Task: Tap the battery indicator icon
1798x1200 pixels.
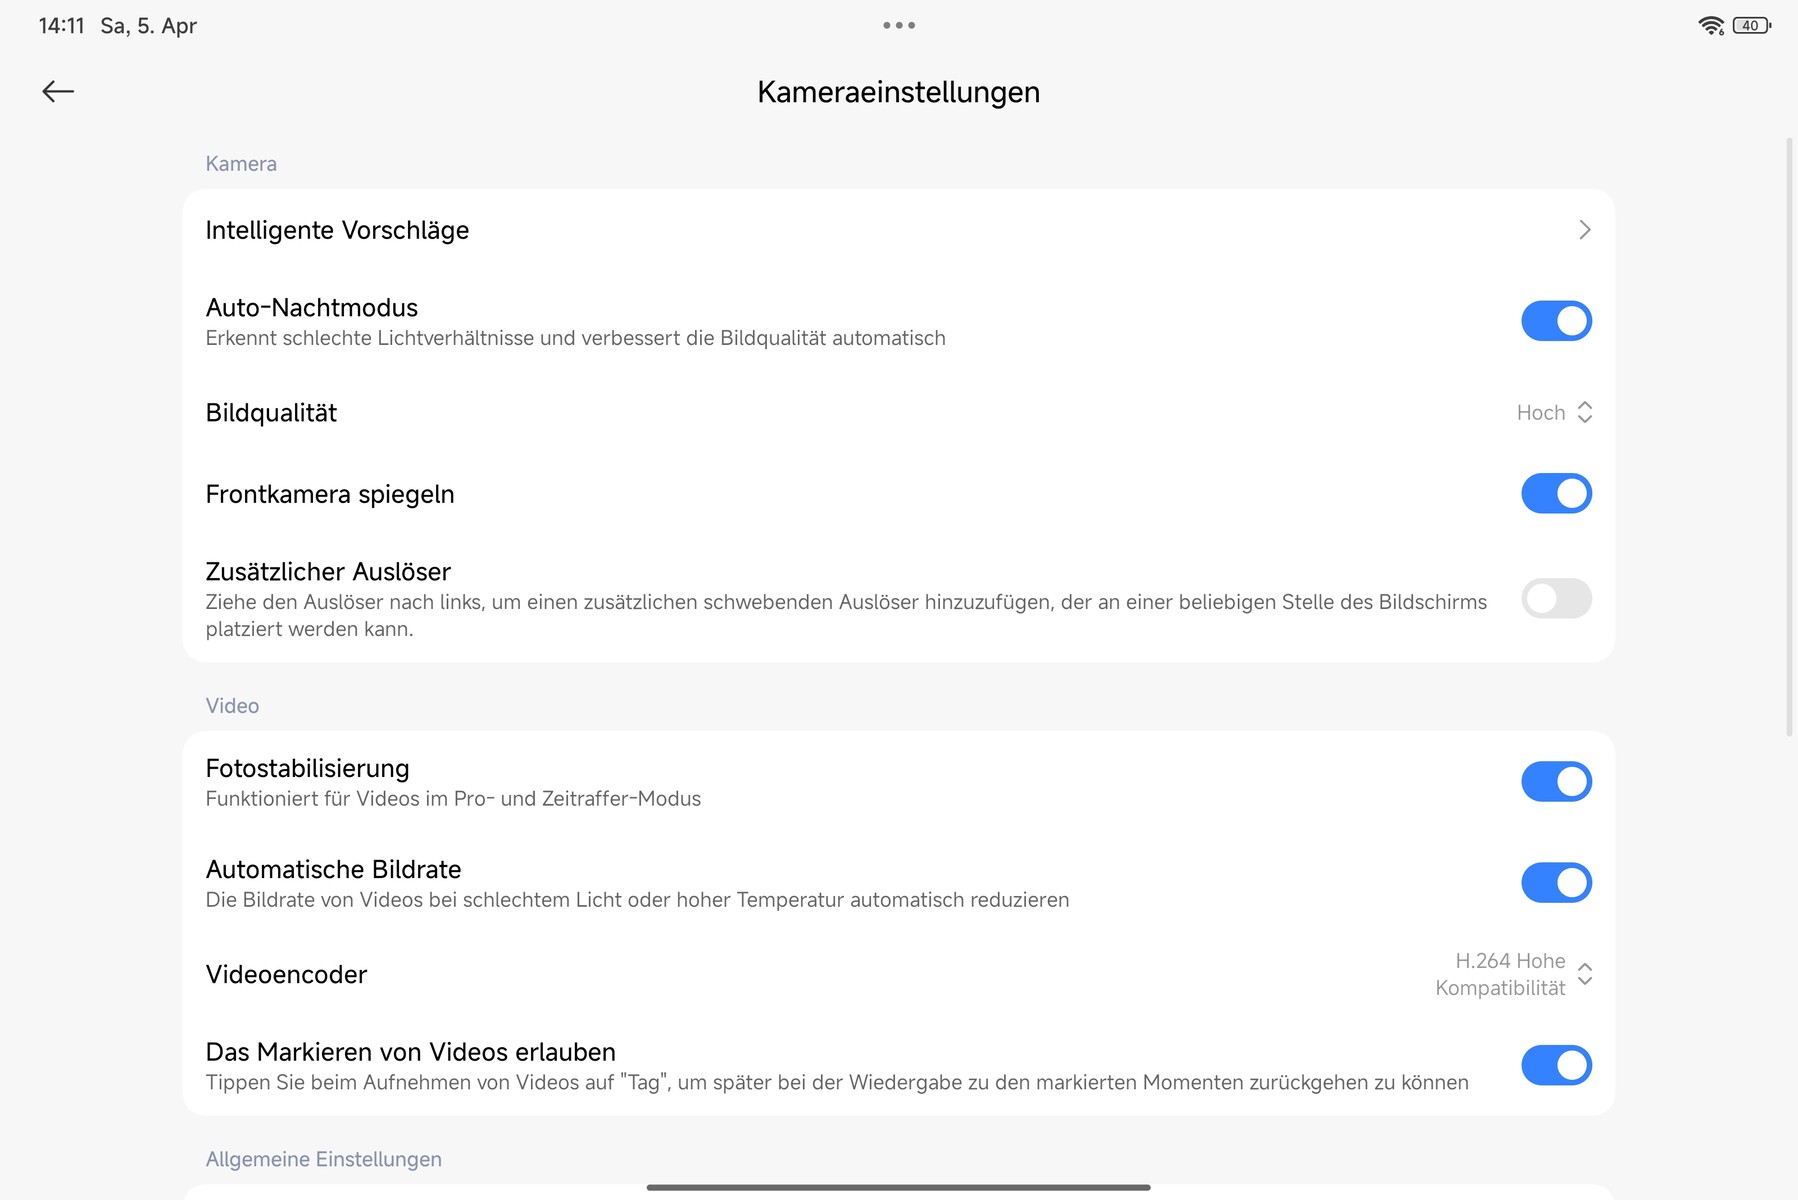Action: pyautogui.click(x=1751, y=26)
